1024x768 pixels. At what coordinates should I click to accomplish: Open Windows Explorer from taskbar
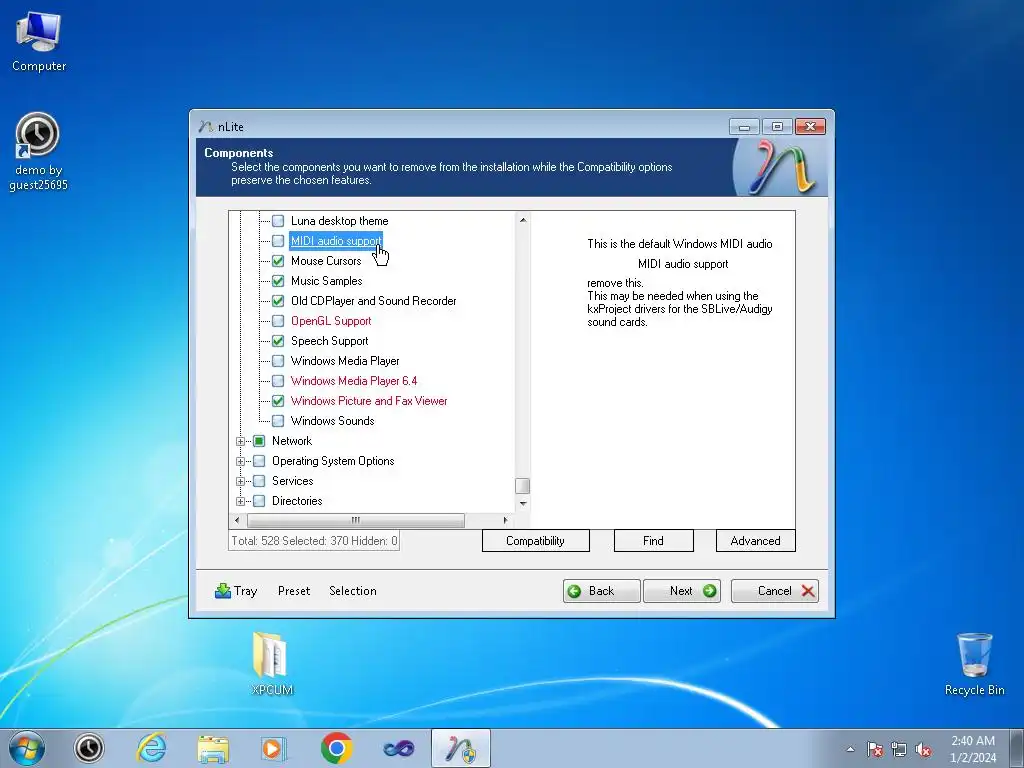point(213,748)
